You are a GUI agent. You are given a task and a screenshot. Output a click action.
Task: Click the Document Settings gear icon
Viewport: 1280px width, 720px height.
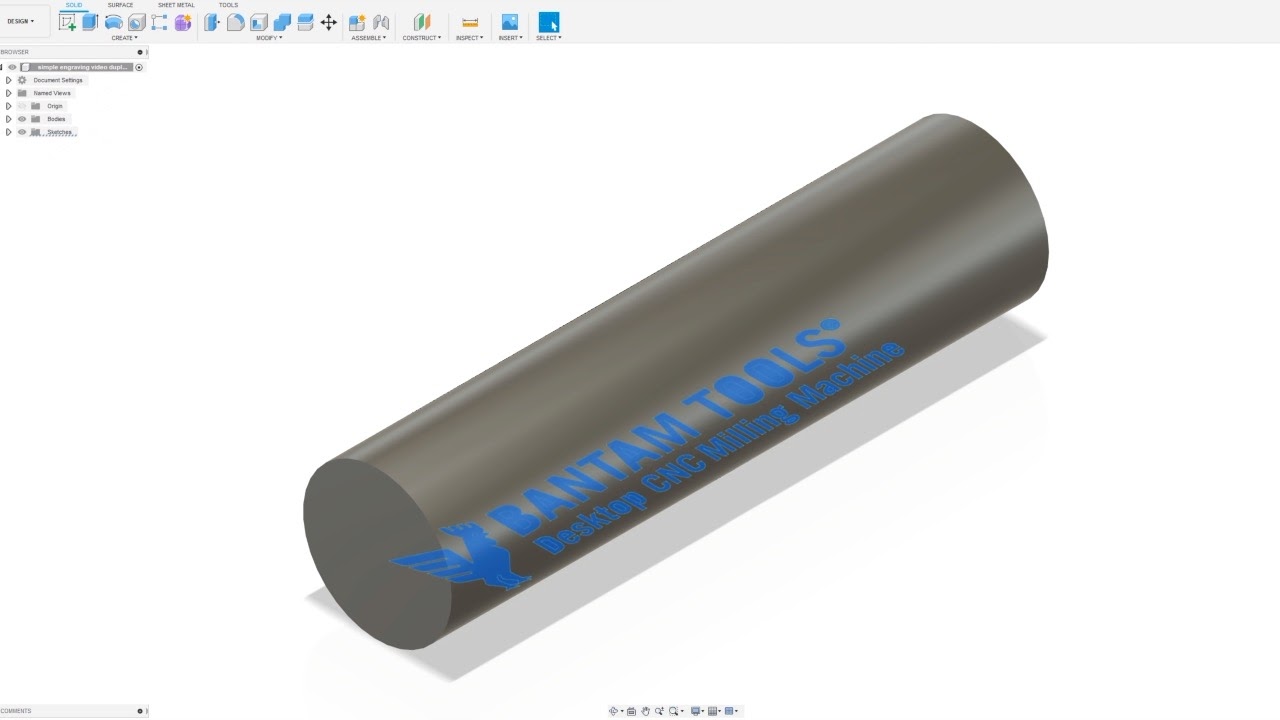tap(22, 80)
